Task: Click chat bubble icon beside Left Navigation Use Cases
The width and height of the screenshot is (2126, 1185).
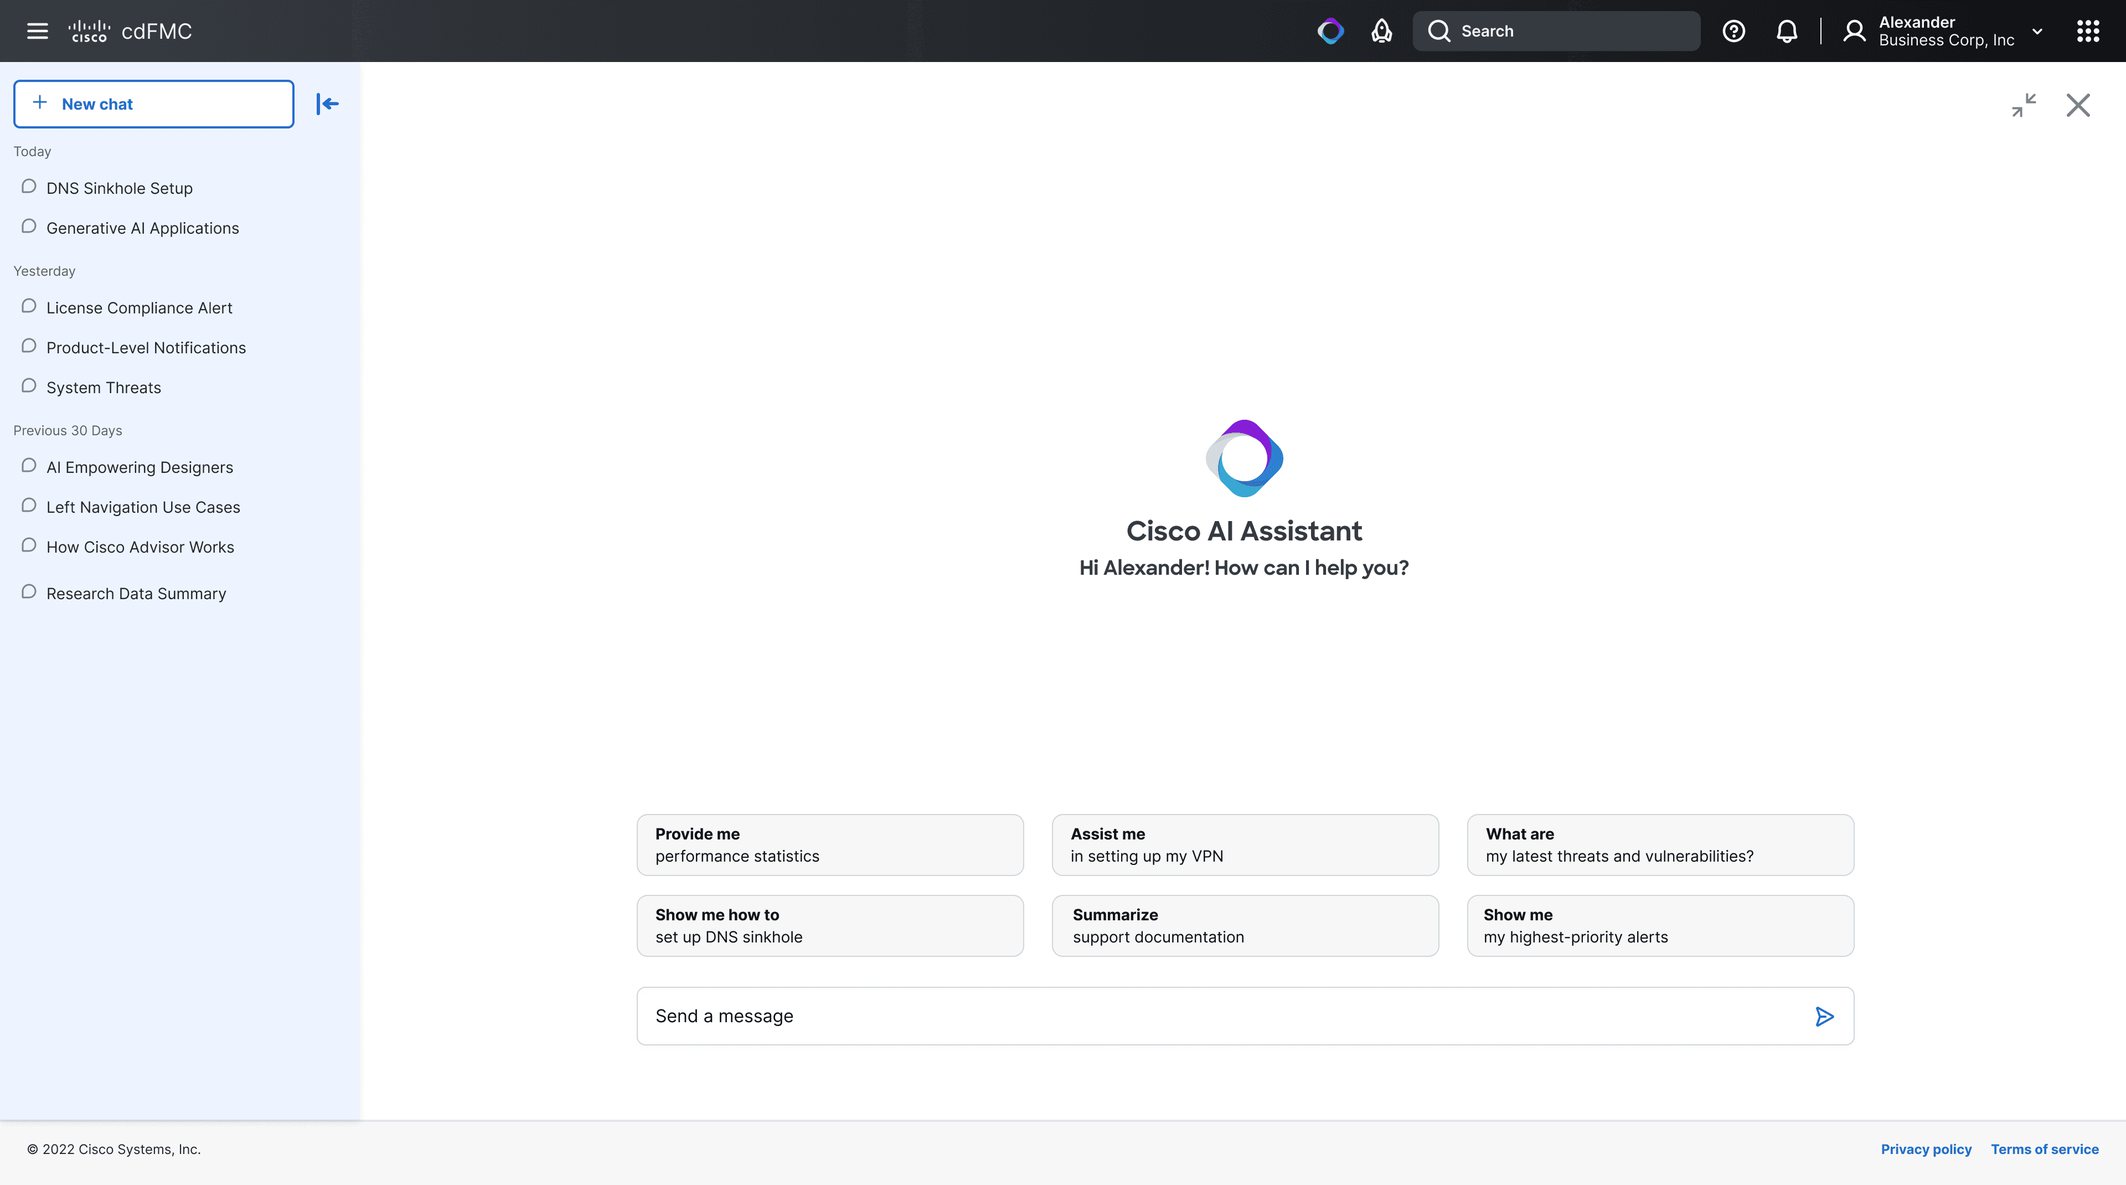Action: coord(29,506)
